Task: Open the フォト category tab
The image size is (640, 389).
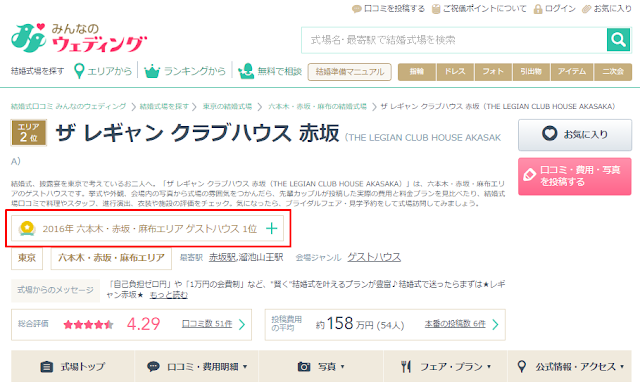Action: 493,72
